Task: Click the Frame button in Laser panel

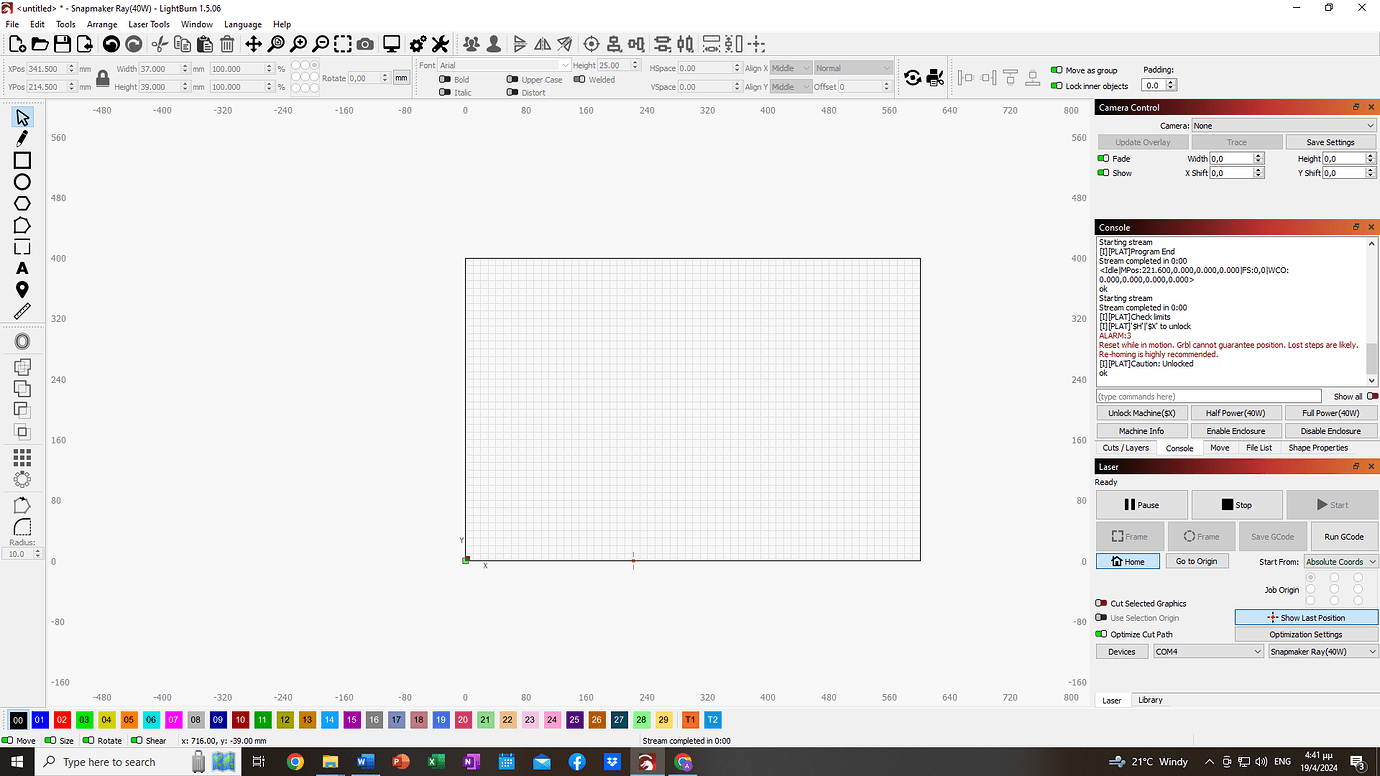Action: (x=1129, y=536)
